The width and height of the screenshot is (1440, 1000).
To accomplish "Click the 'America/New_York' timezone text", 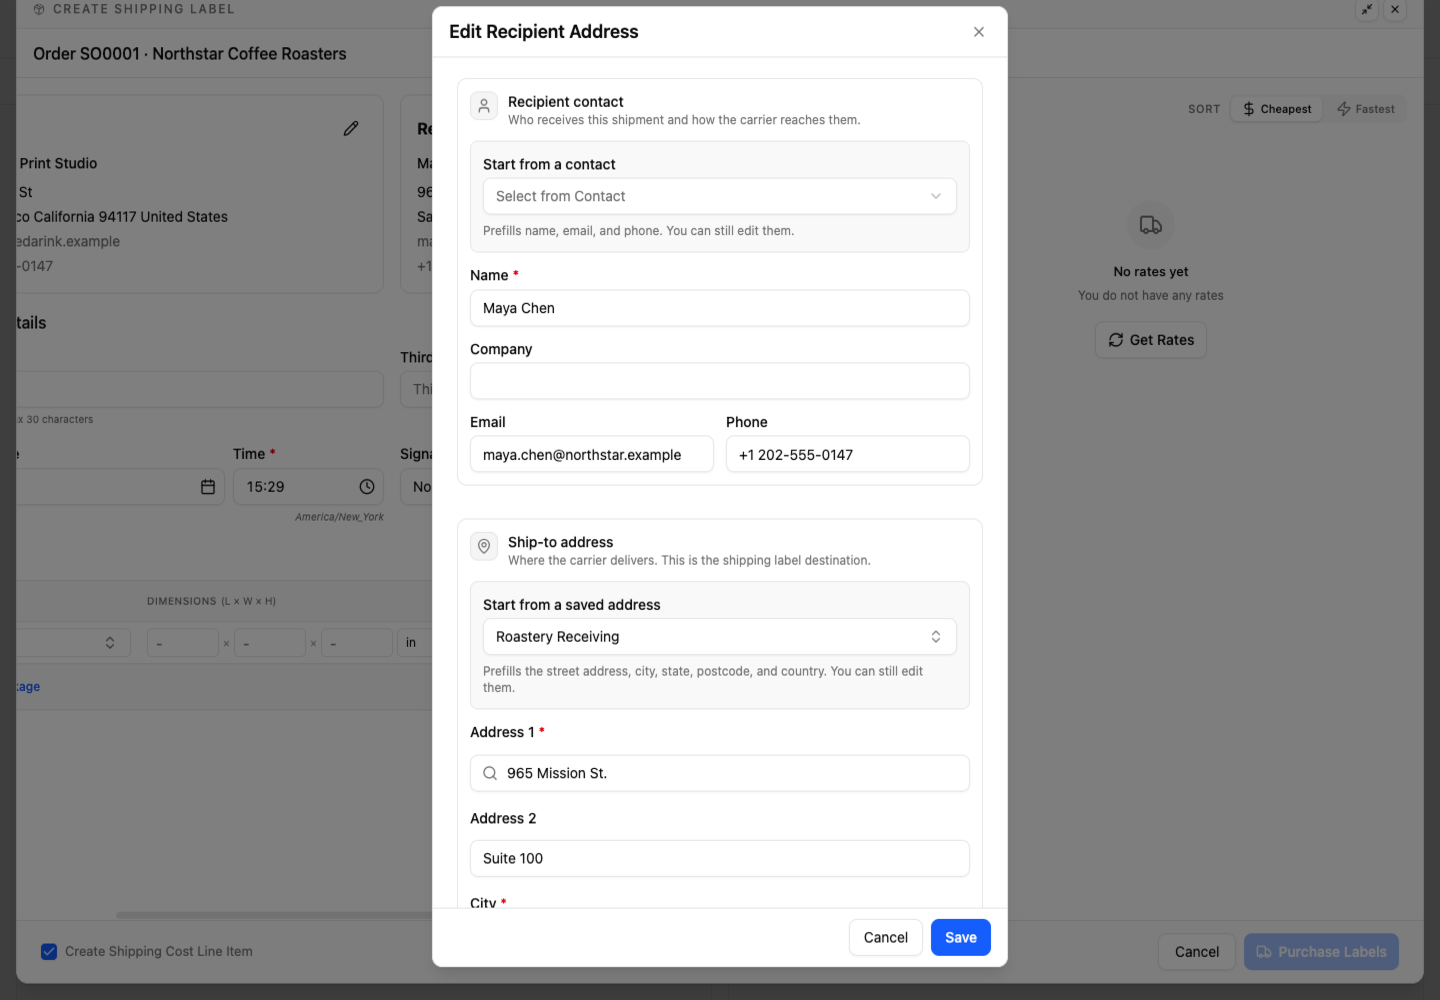I will pos(339,517).
